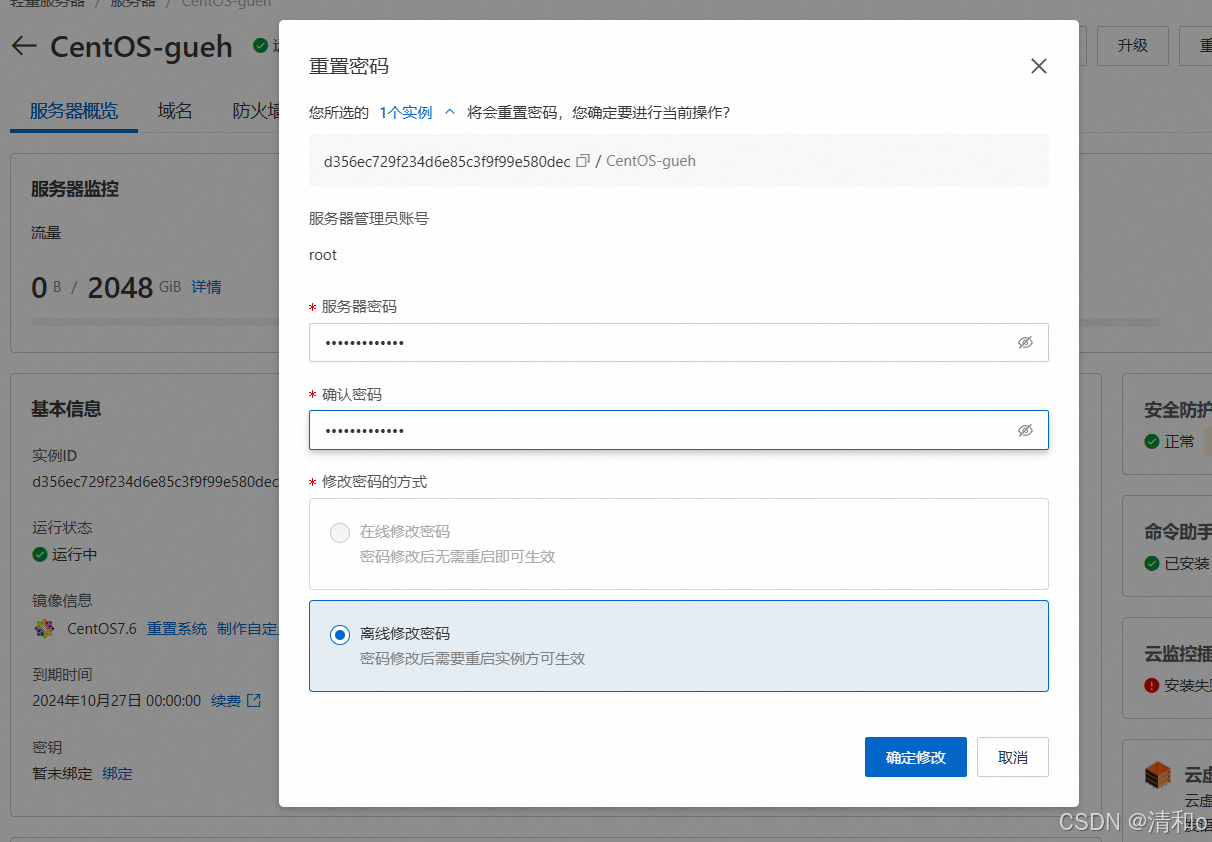Select 在线修改密码 radio option
The width and height of the screenshot is (1212, 842).
coord(340,532)
